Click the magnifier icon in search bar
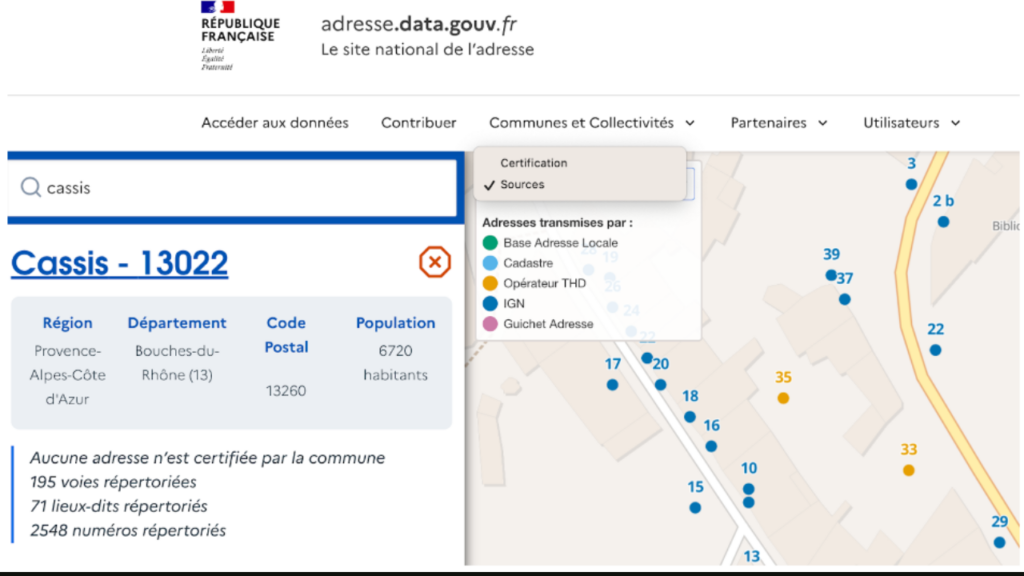Screen dimensions: 1024x576 click(30, 187)
